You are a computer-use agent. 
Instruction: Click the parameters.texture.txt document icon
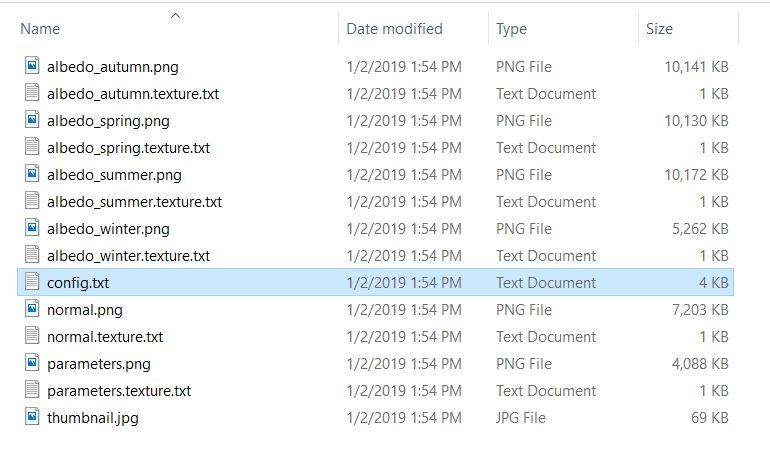click(31, 391)
